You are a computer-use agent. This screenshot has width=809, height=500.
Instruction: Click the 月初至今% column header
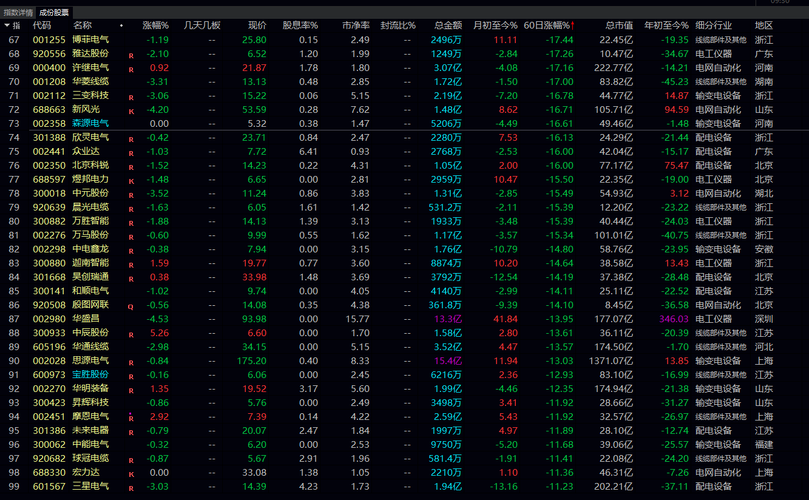[x=495, y=25]
